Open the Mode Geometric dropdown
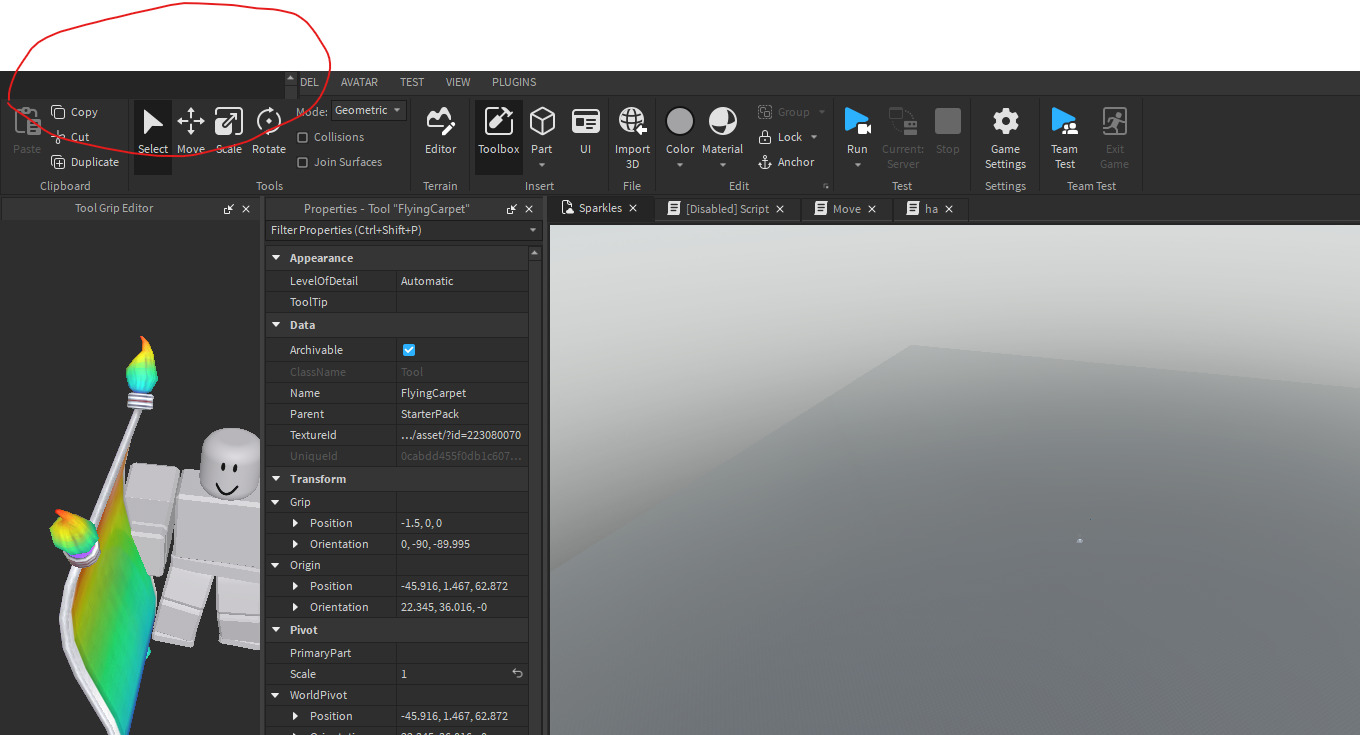This screenshot has width=1360, height=735. coord(368,110)
